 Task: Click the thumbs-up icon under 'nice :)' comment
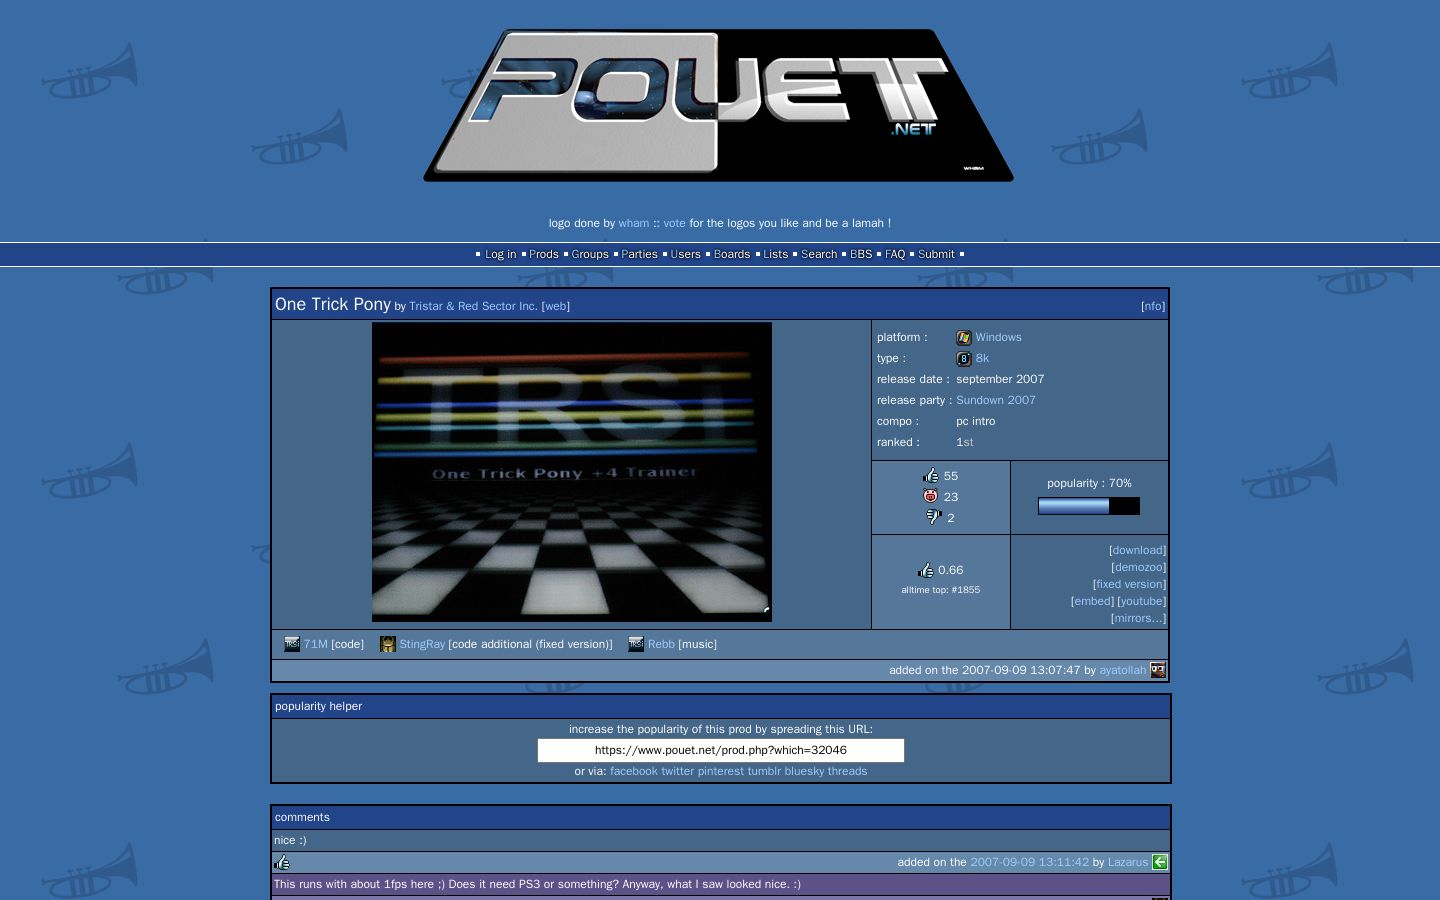pyautogui.click(x=282, y=862)
